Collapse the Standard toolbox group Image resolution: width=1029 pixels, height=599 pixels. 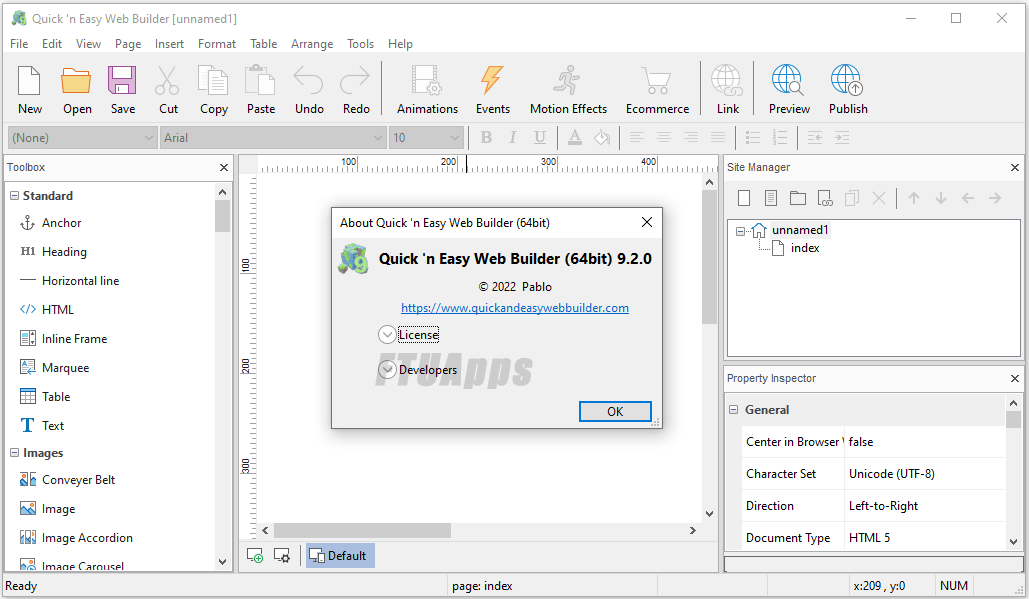pyautogui.click(x=14, y=196)
